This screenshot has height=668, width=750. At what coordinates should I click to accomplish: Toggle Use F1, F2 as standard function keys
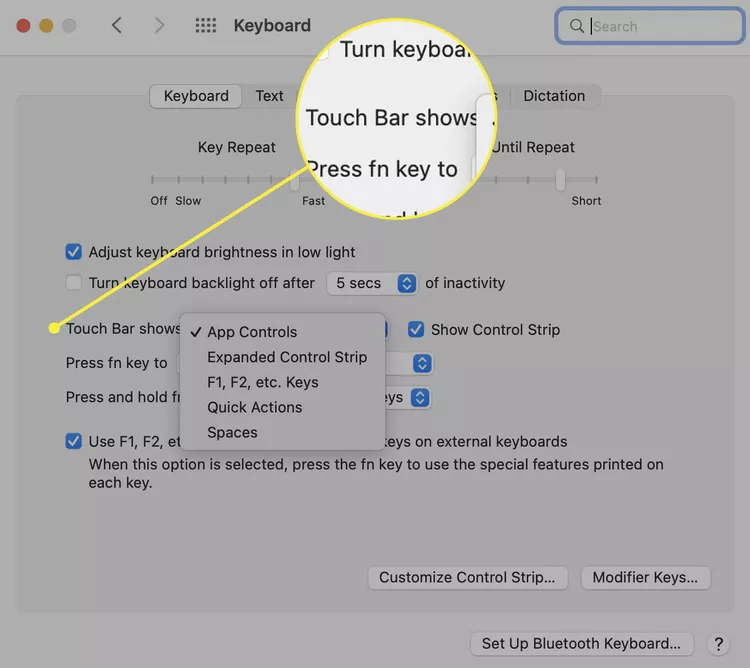[74, 441]
